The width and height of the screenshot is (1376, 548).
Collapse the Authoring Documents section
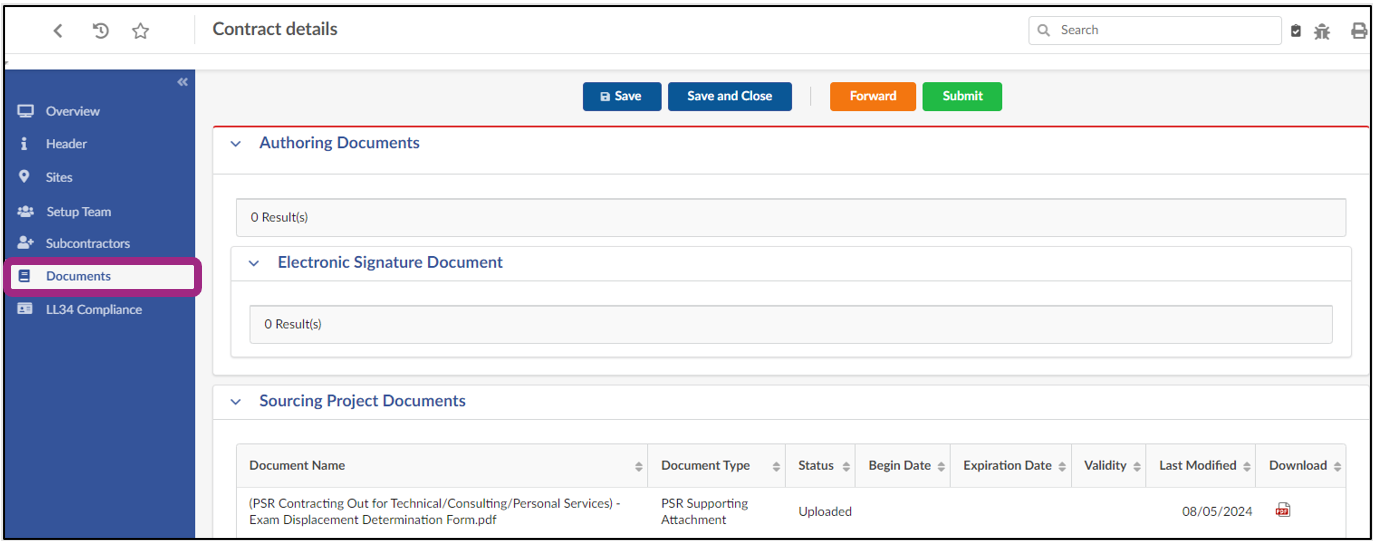[x=236, y=144]
